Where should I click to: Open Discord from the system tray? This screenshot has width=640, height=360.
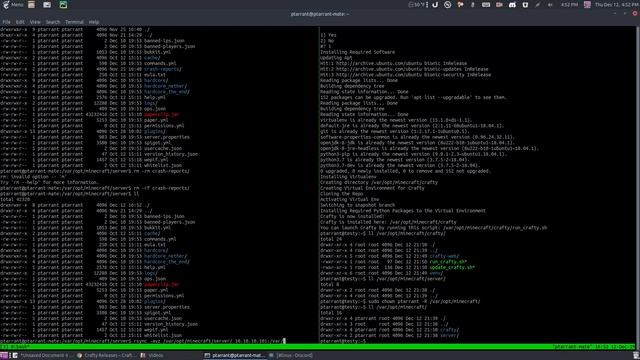512,5
